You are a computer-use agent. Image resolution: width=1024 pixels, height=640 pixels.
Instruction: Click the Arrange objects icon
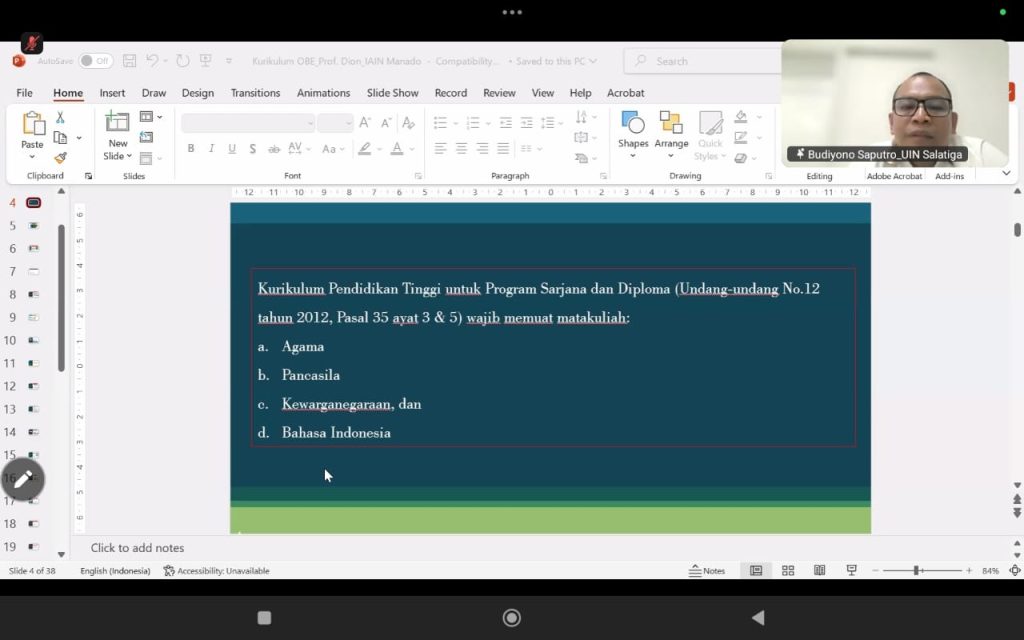pyautogui.click(x=671, y=123)
